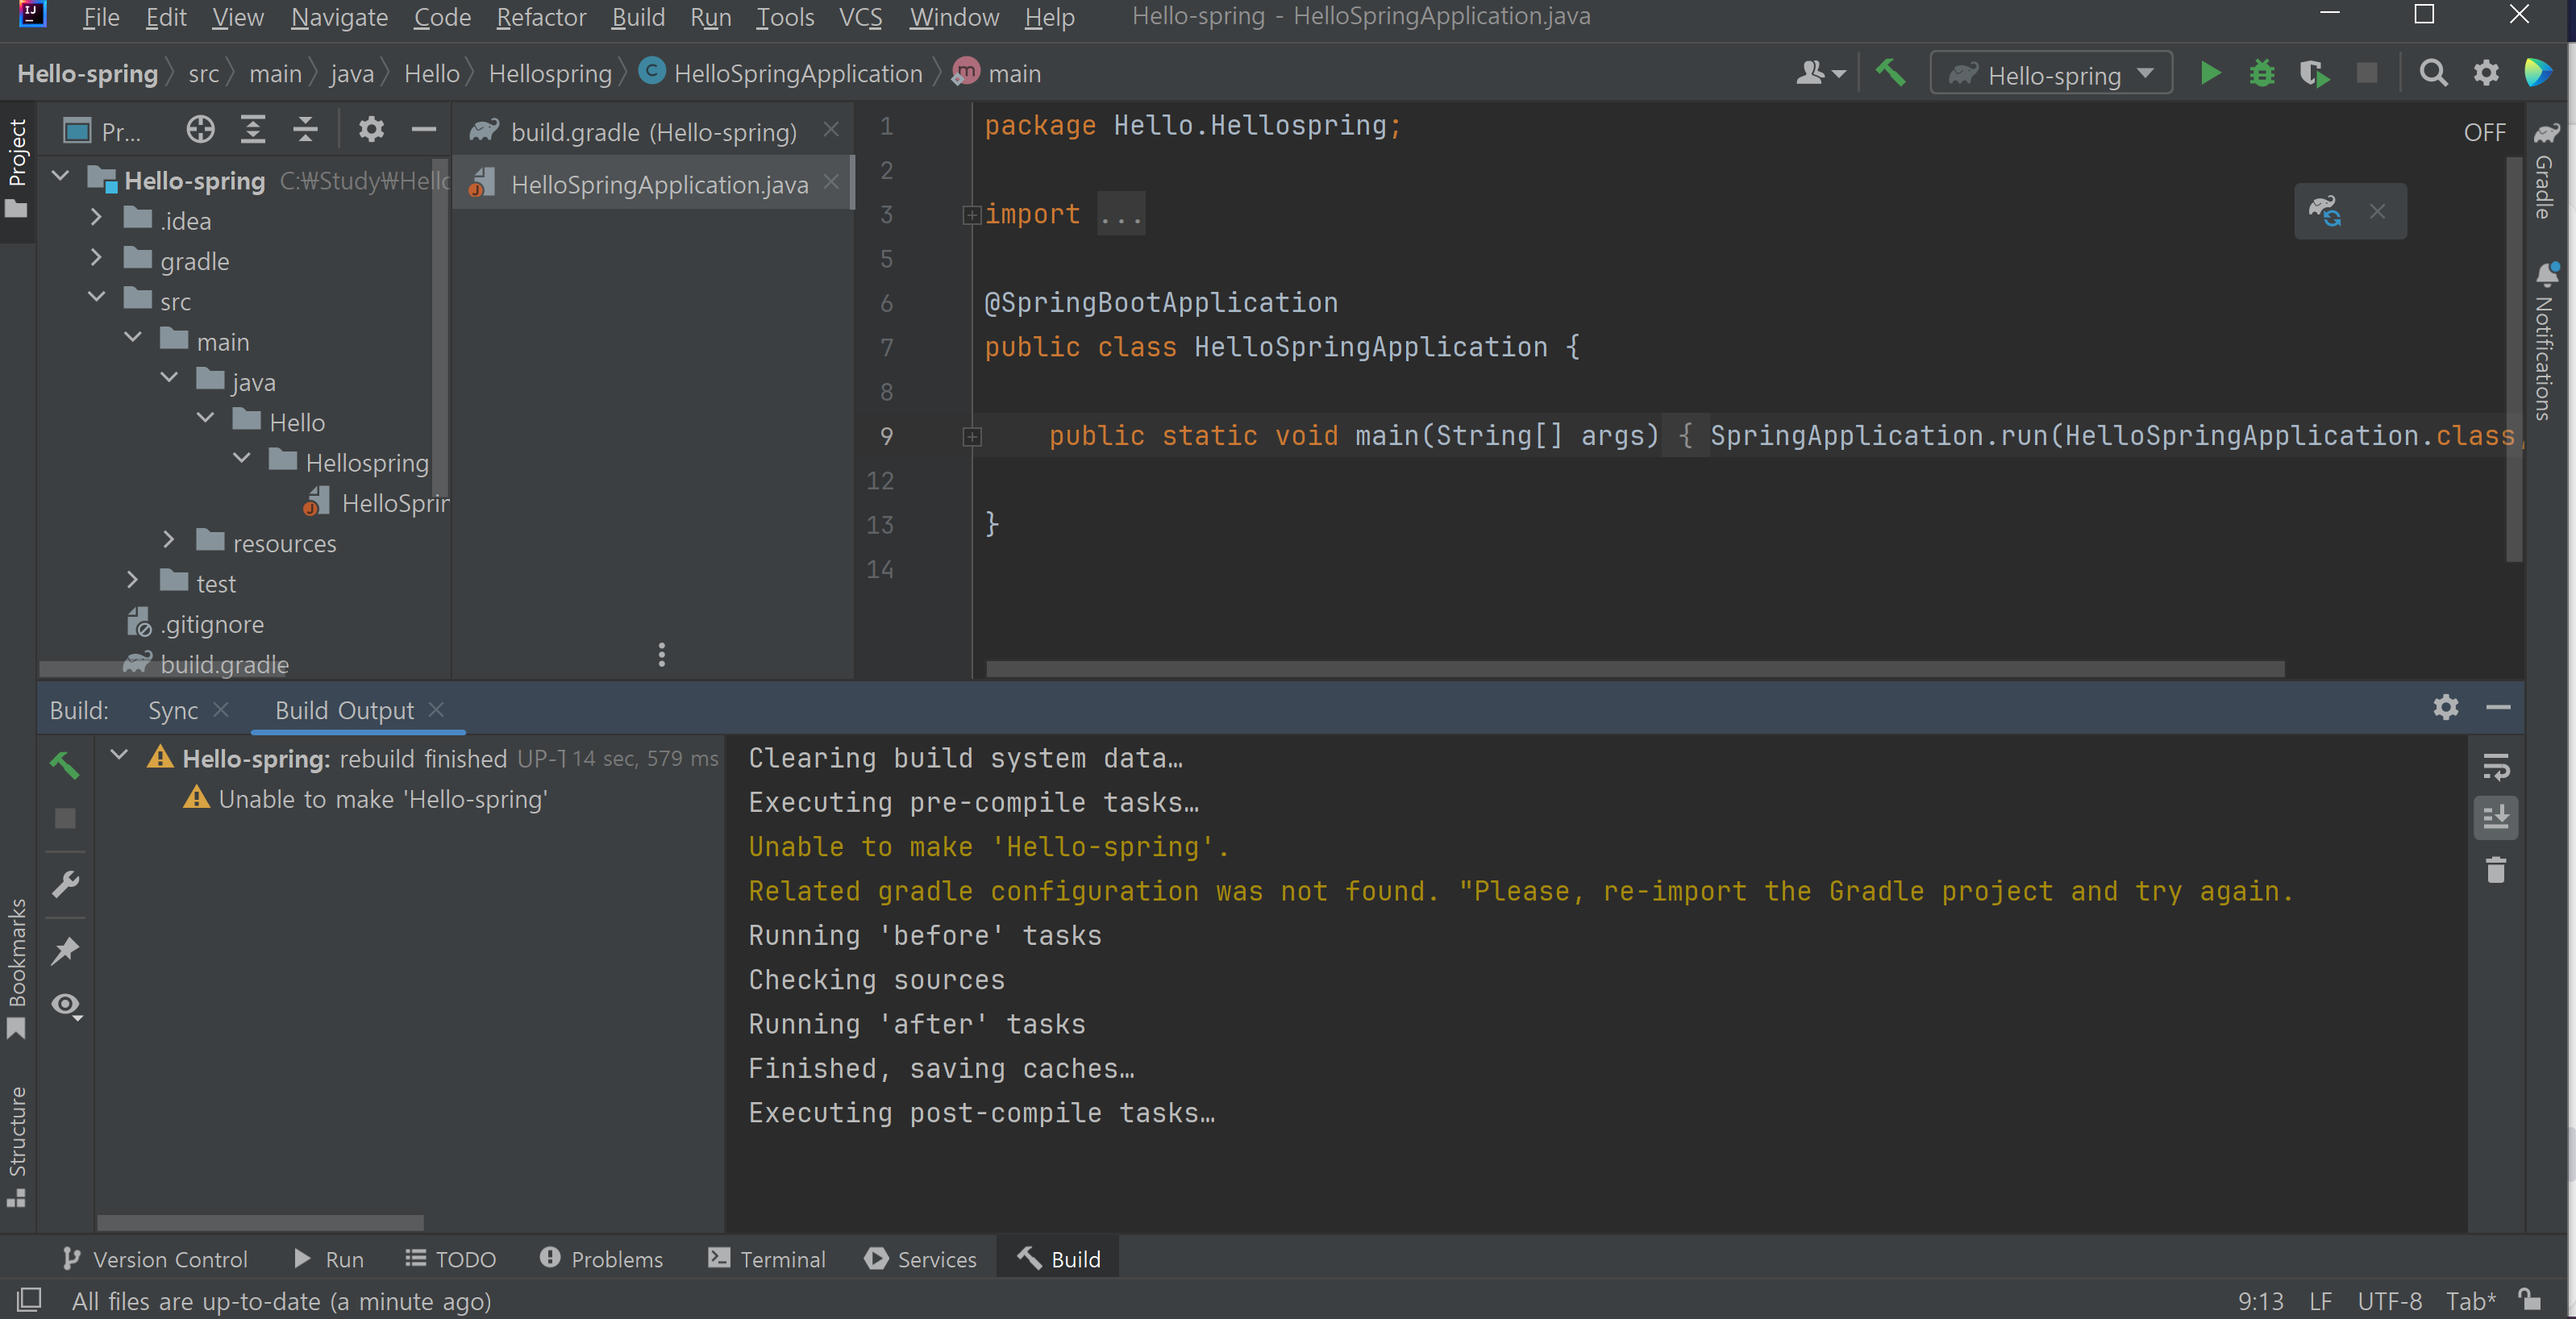Toggle tool window bars status icon
This screenshot has width=2576, height=1319.
pos(29,1300)
